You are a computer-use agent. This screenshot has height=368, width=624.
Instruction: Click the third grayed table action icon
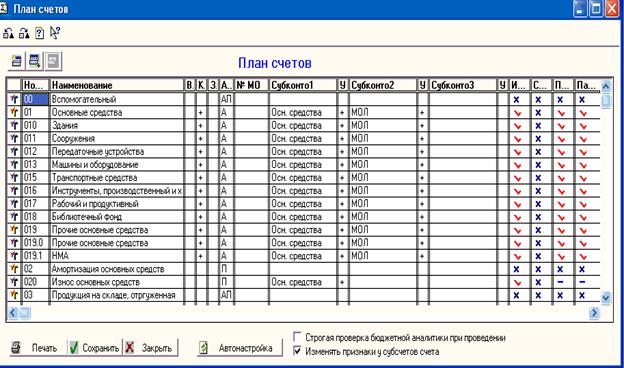(53, 61)
